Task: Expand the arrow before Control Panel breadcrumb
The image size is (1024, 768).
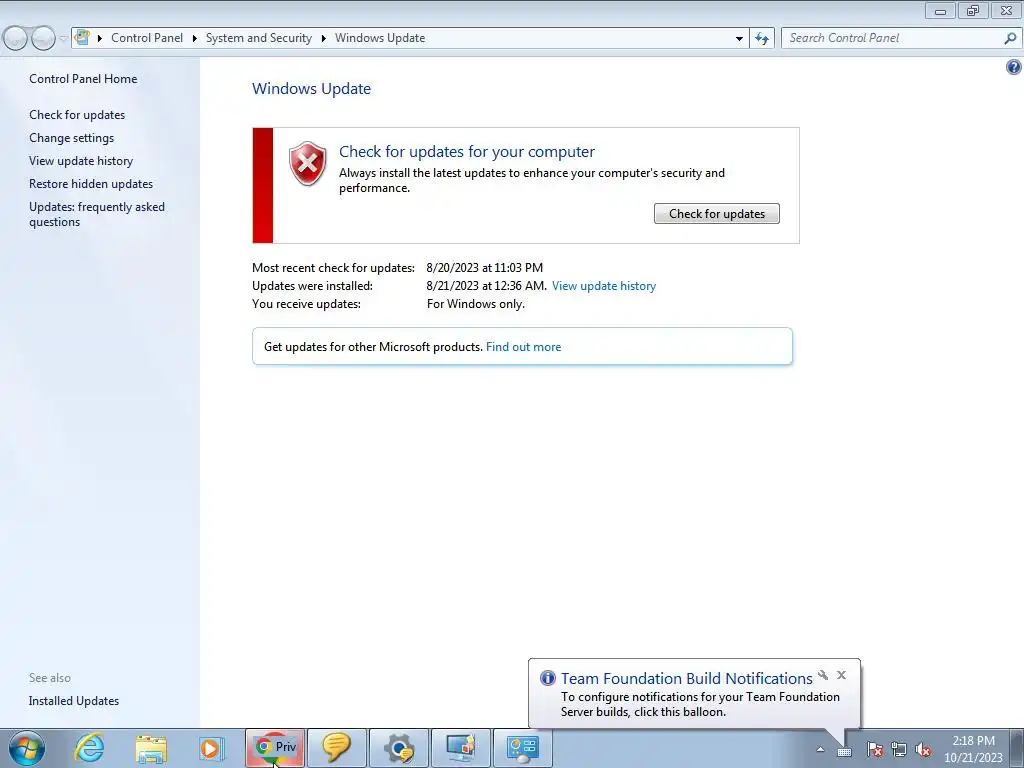Action: [x=100, y=39]
